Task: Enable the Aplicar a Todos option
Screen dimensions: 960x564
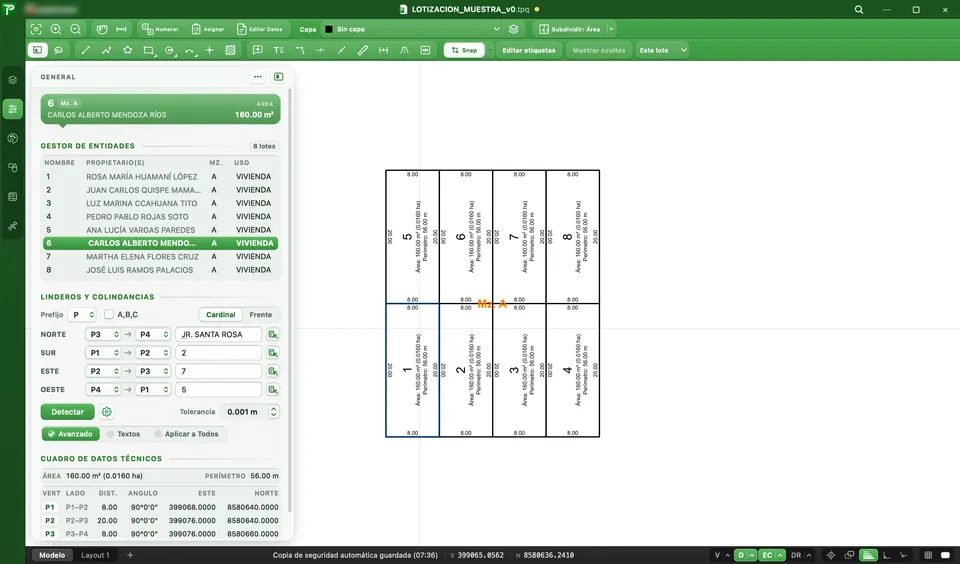Action: click(186, 434)
